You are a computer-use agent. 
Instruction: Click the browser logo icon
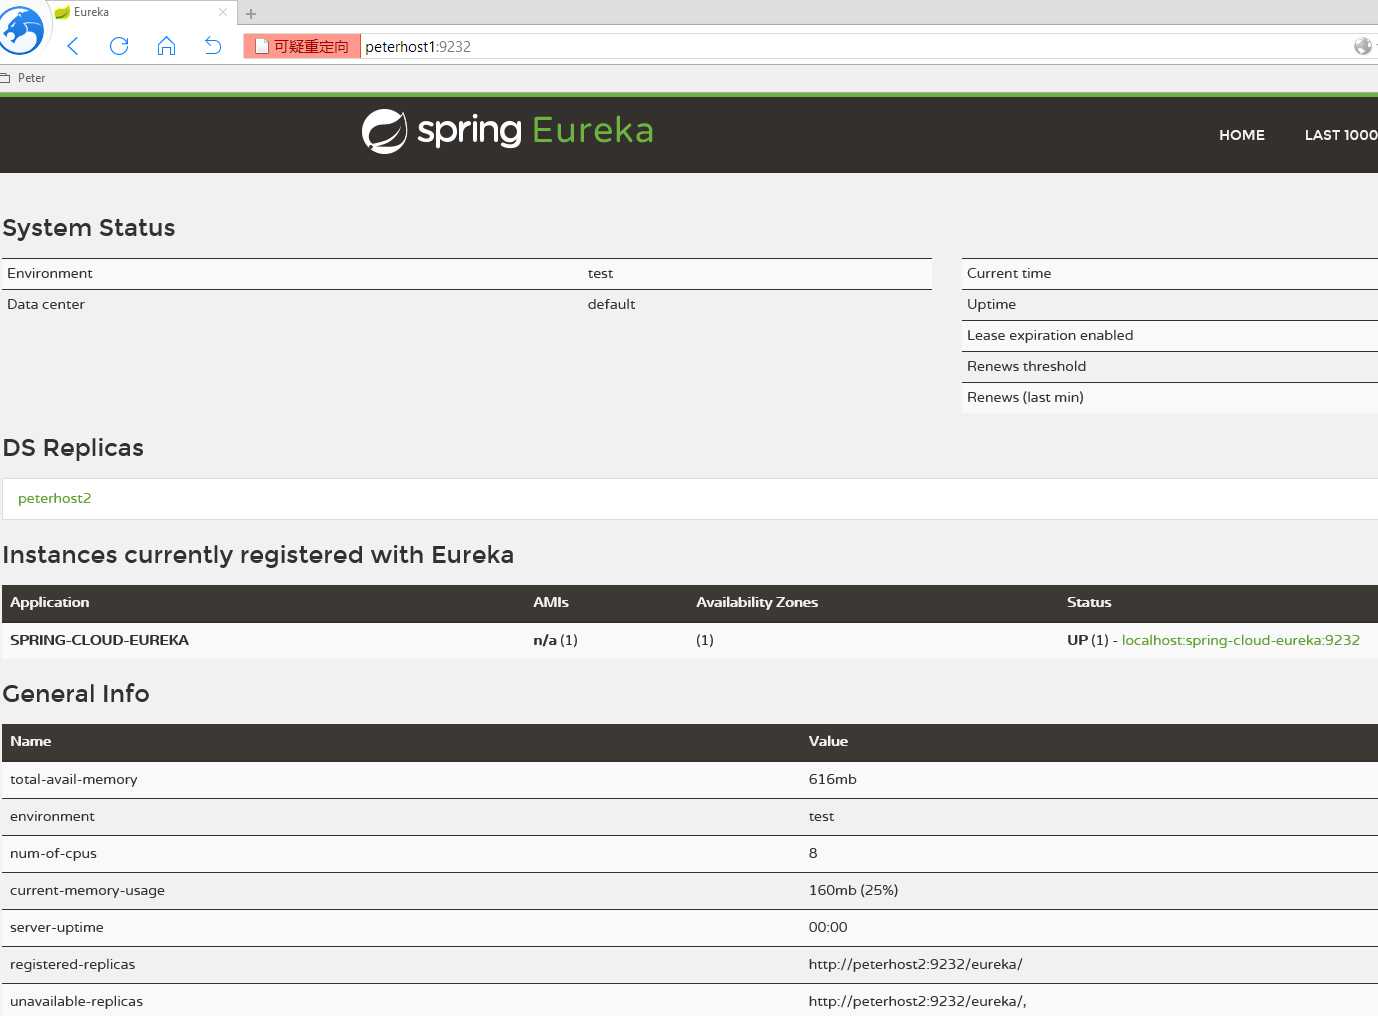pos(22,29)
